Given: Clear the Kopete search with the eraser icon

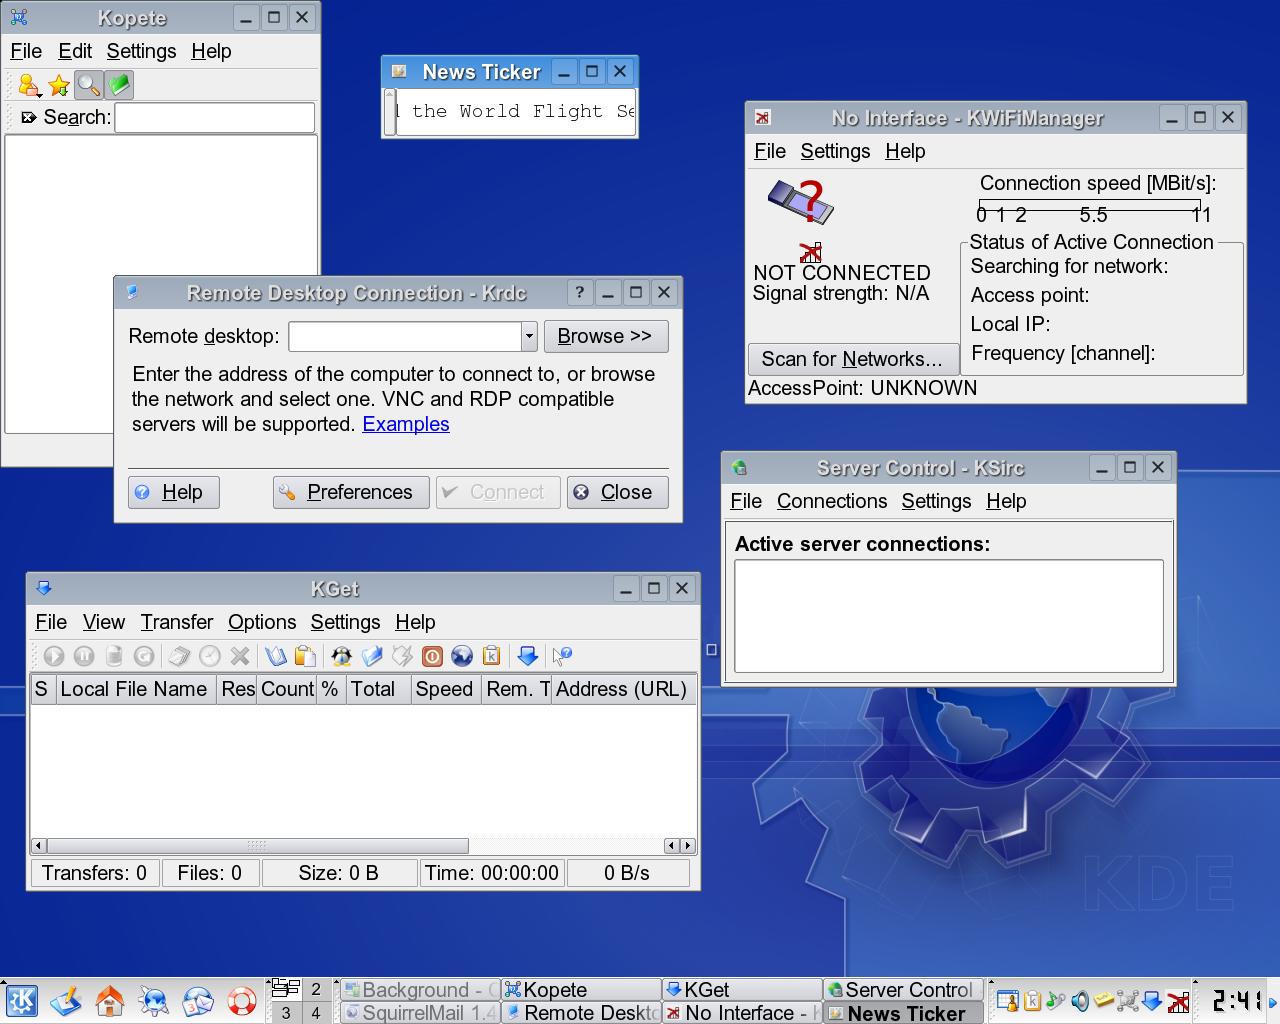Looking at the screenshot, I should (29, 118).
